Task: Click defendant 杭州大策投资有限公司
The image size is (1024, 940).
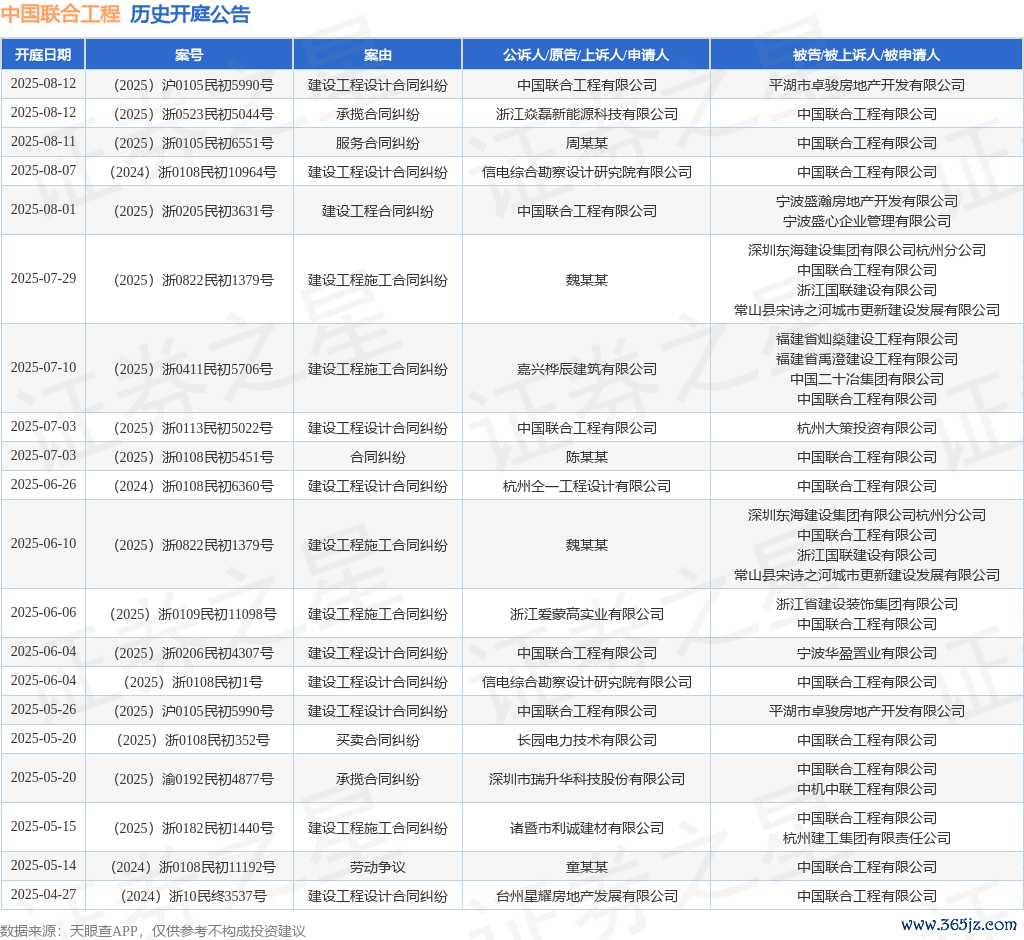Action: click(866, 428)
